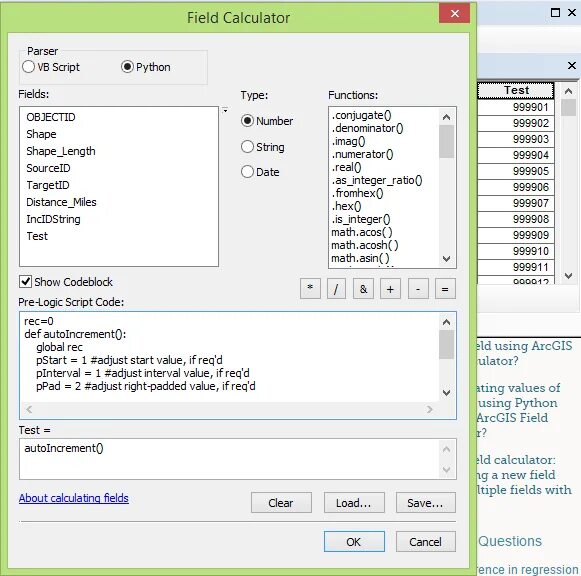Screen dimensions: 581x576
Task: Select table cell 999910
Action: (516, 251)
